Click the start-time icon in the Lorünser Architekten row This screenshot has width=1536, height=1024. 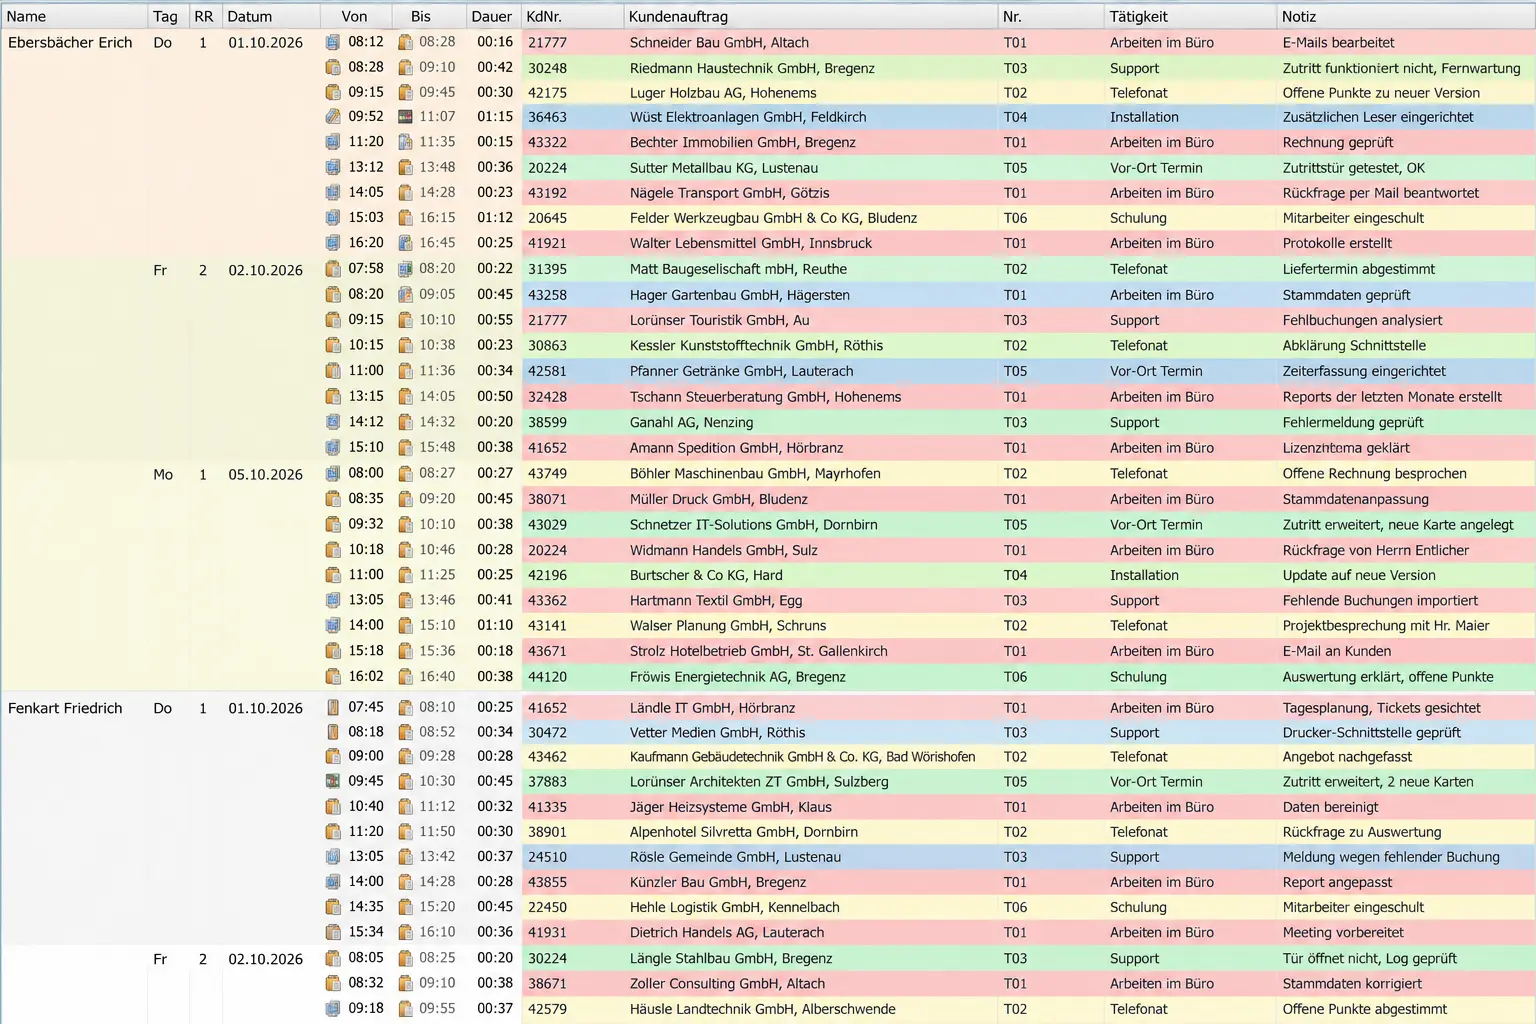click(333, 781)
